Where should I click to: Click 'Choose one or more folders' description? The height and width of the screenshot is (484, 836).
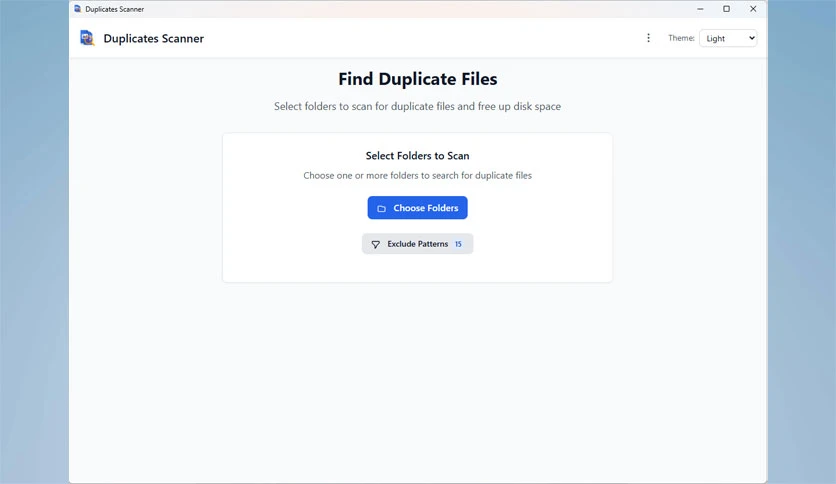pos(417,175)
